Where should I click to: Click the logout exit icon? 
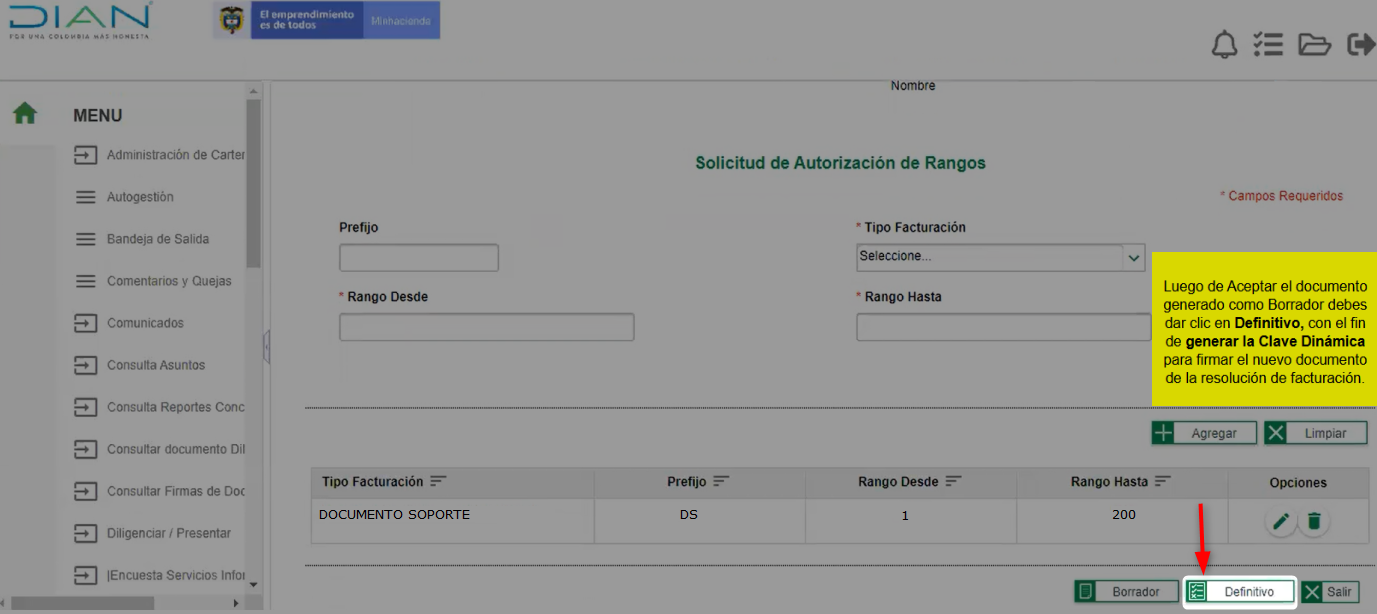pyautogui.click(x=1361, y=45)
